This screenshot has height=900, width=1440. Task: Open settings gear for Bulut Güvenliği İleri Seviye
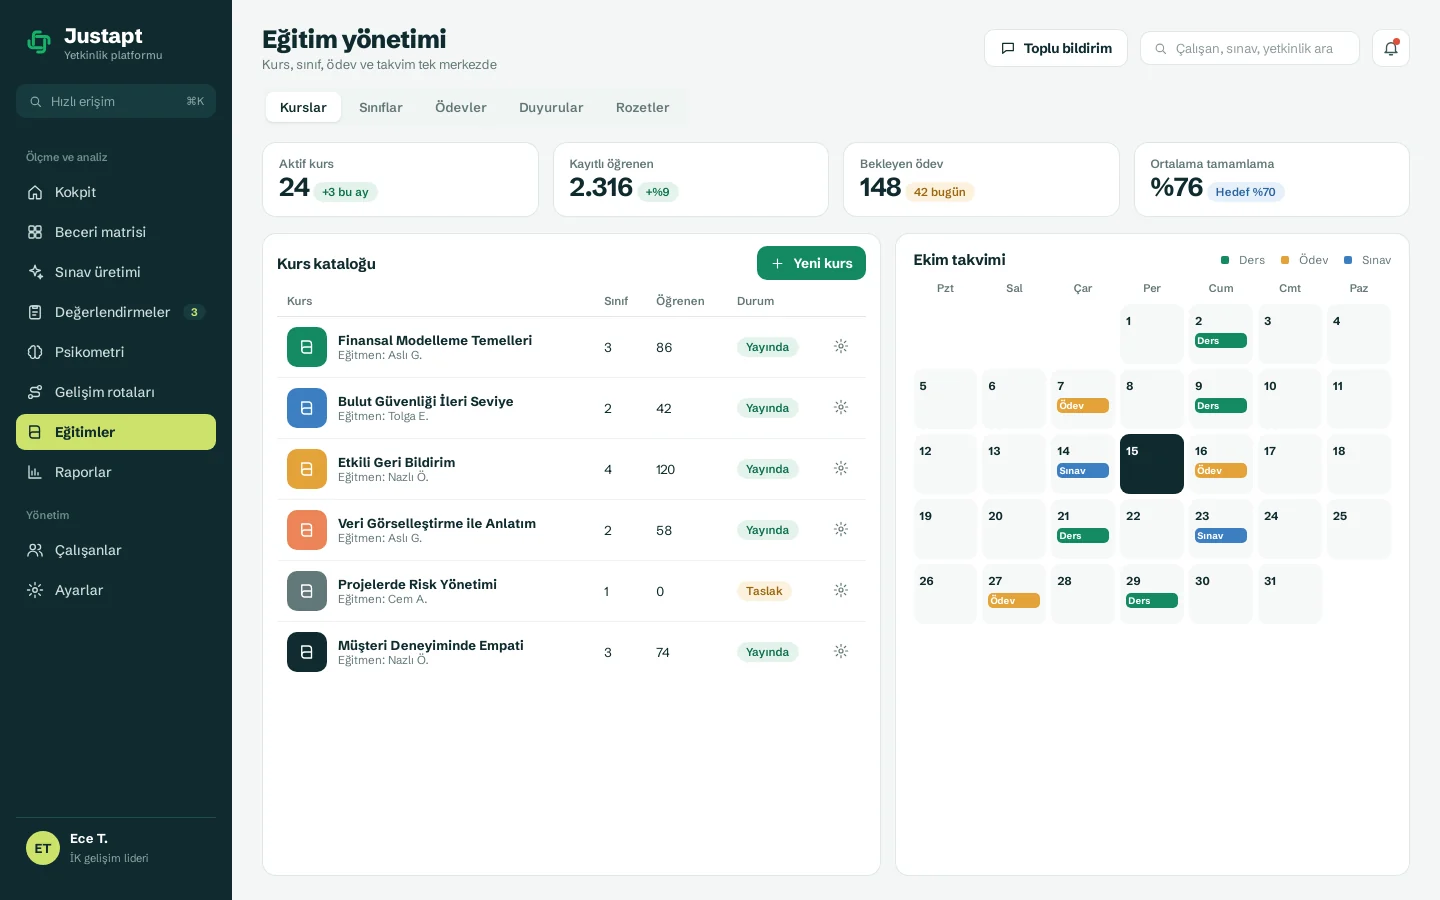(841, 407)
